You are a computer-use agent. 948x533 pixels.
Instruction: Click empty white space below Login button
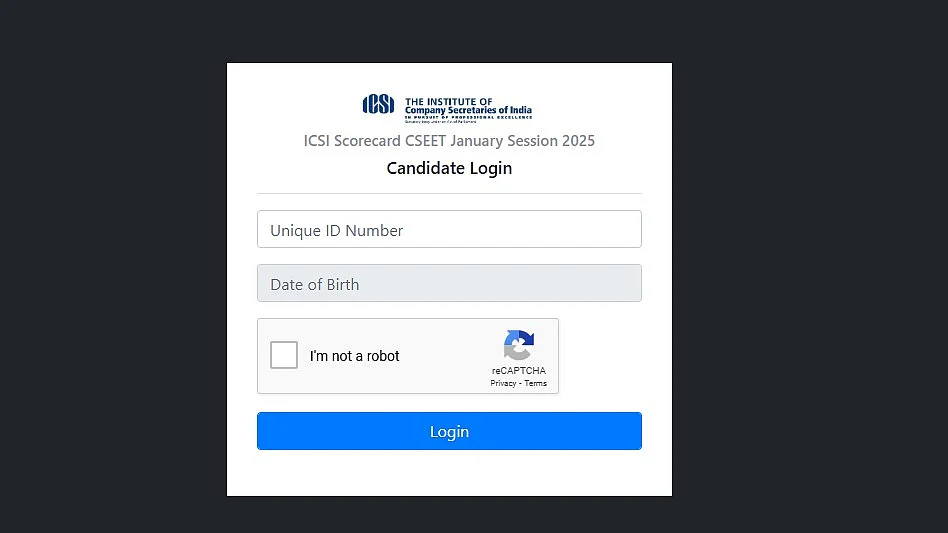pos(449,473)
